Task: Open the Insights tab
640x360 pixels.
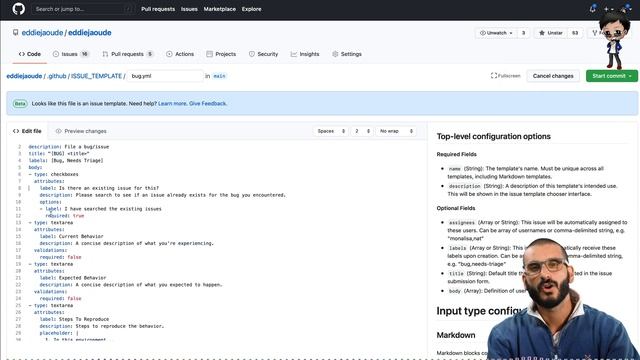Action: pos(305,54)
